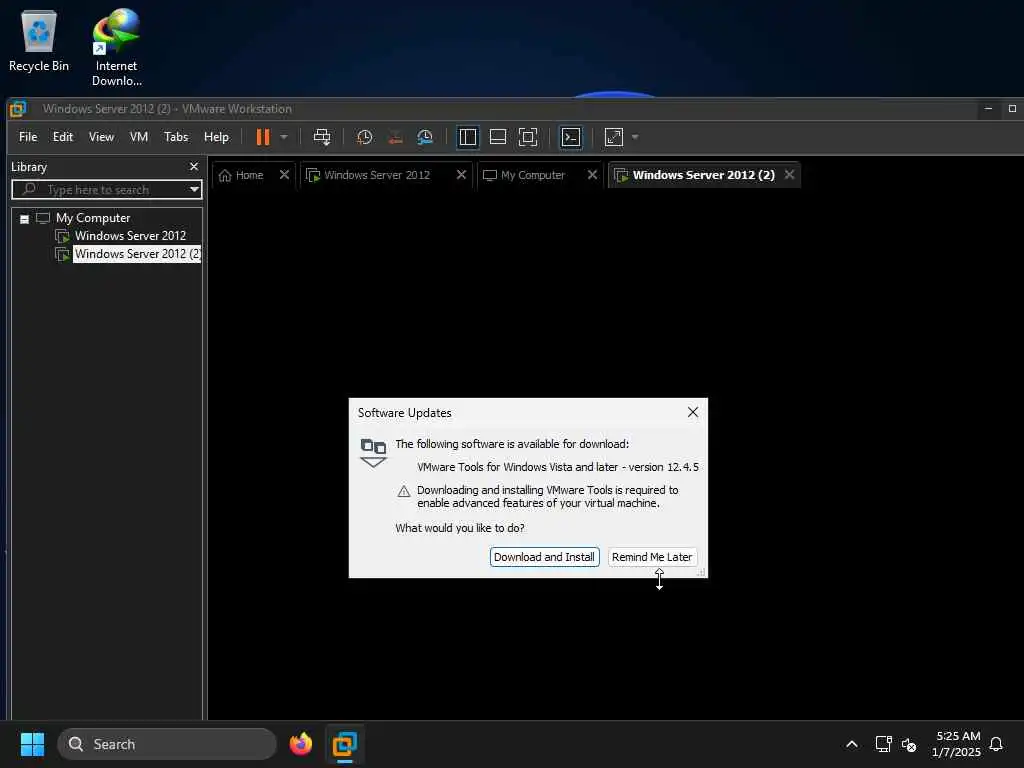The height and width of the screenshot is (768, 1024).
Task: Click the dialog resize grip corner
Action: (701, 572)
